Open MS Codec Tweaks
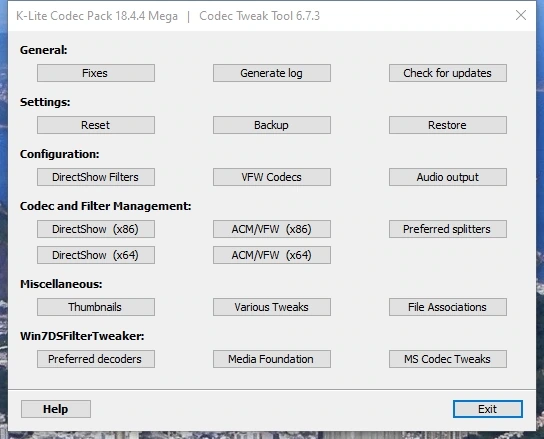 point(448,359)
